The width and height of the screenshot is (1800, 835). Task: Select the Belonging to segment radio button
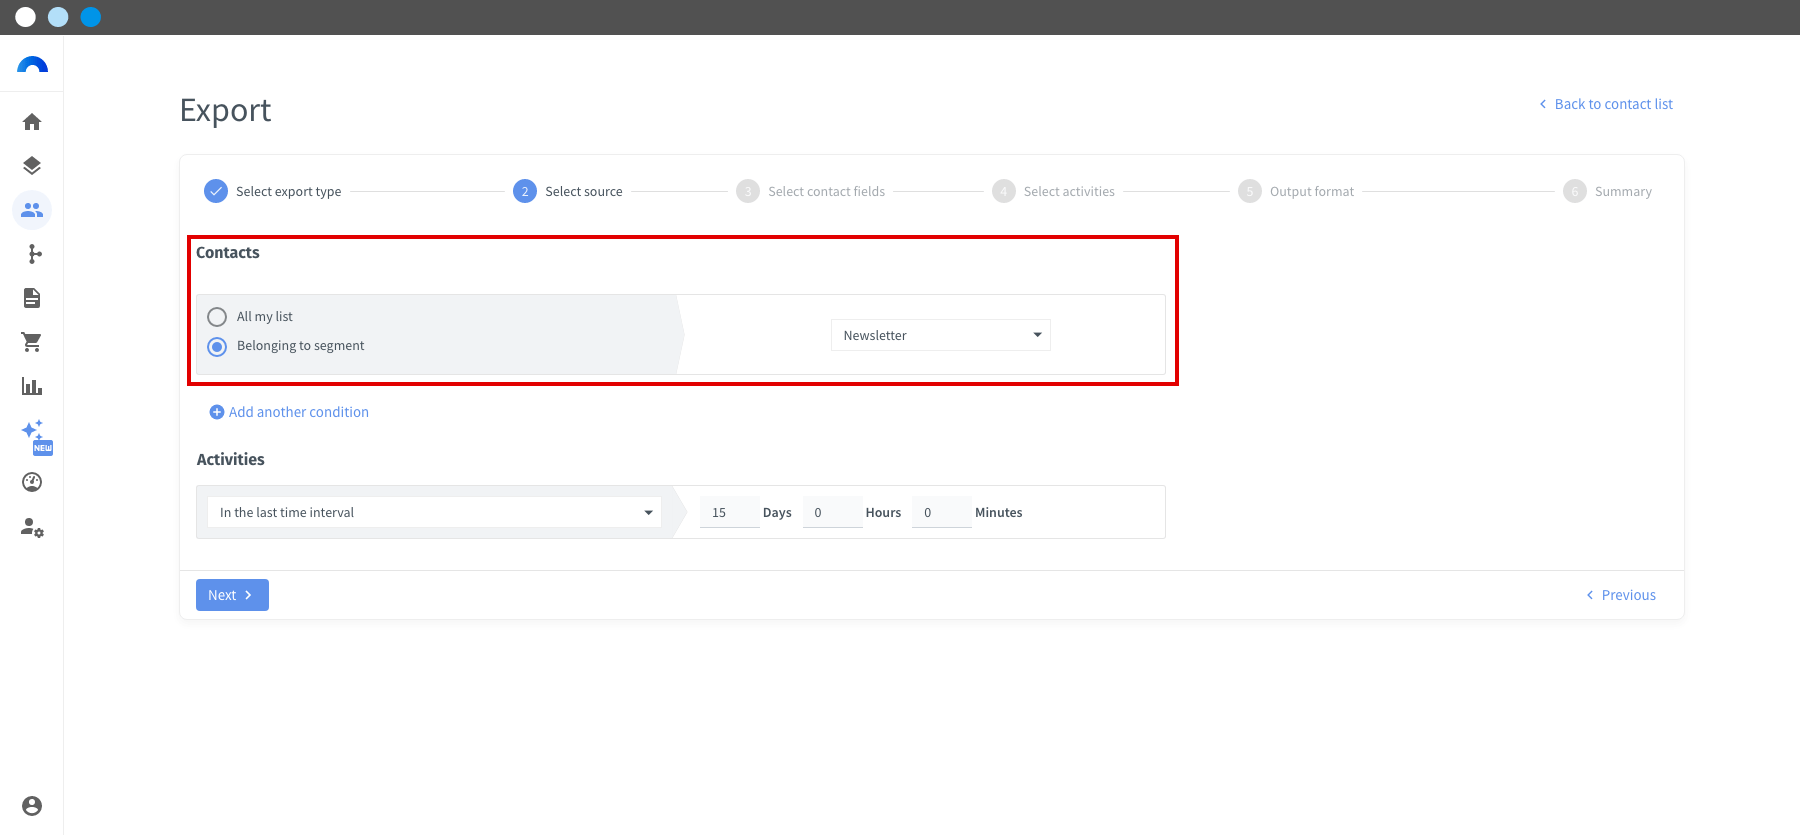pyautogui.click(x=217, y=347)
